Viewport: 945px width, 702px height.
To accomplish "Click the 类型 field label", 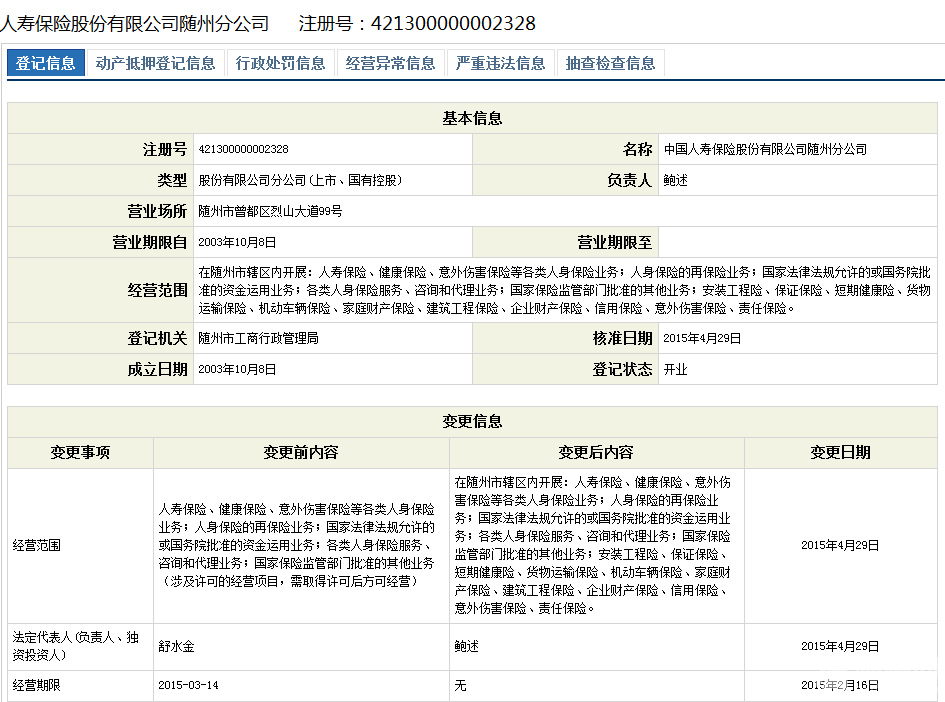I will tap(172, 180).
